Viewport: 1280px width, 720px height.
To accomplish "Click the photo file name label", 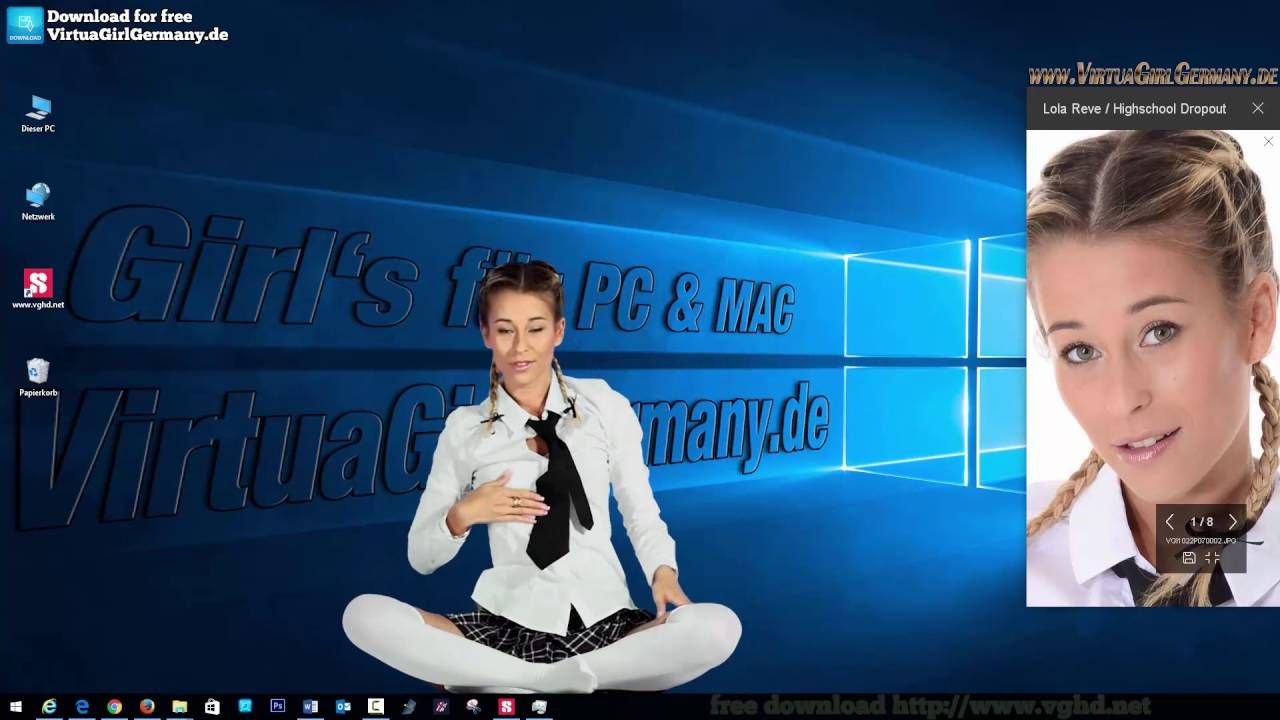I will tap(1200, 541).
